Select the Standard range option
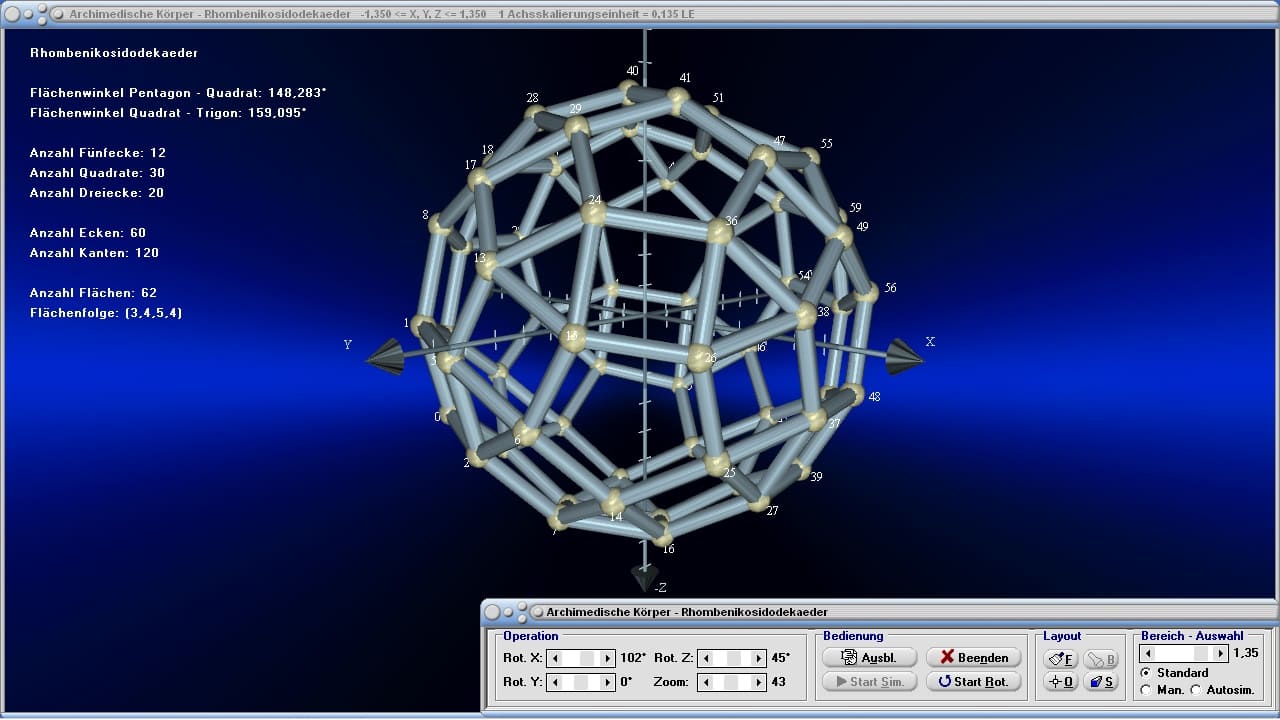Screen dimensions: 1280x720 1146,673
